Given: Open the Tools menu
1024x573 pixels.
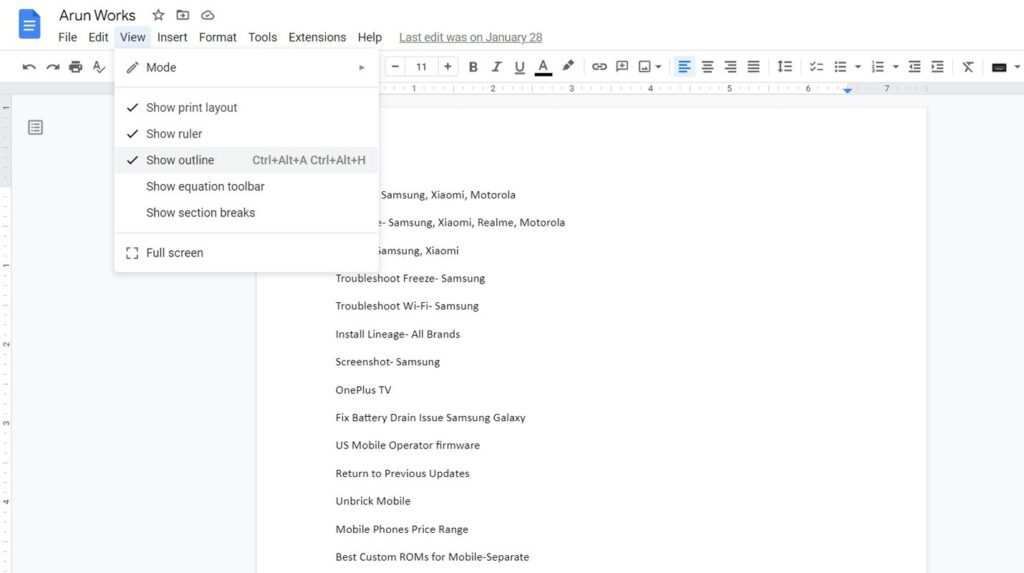Looking at the screenshot, I should click(263, 37).
